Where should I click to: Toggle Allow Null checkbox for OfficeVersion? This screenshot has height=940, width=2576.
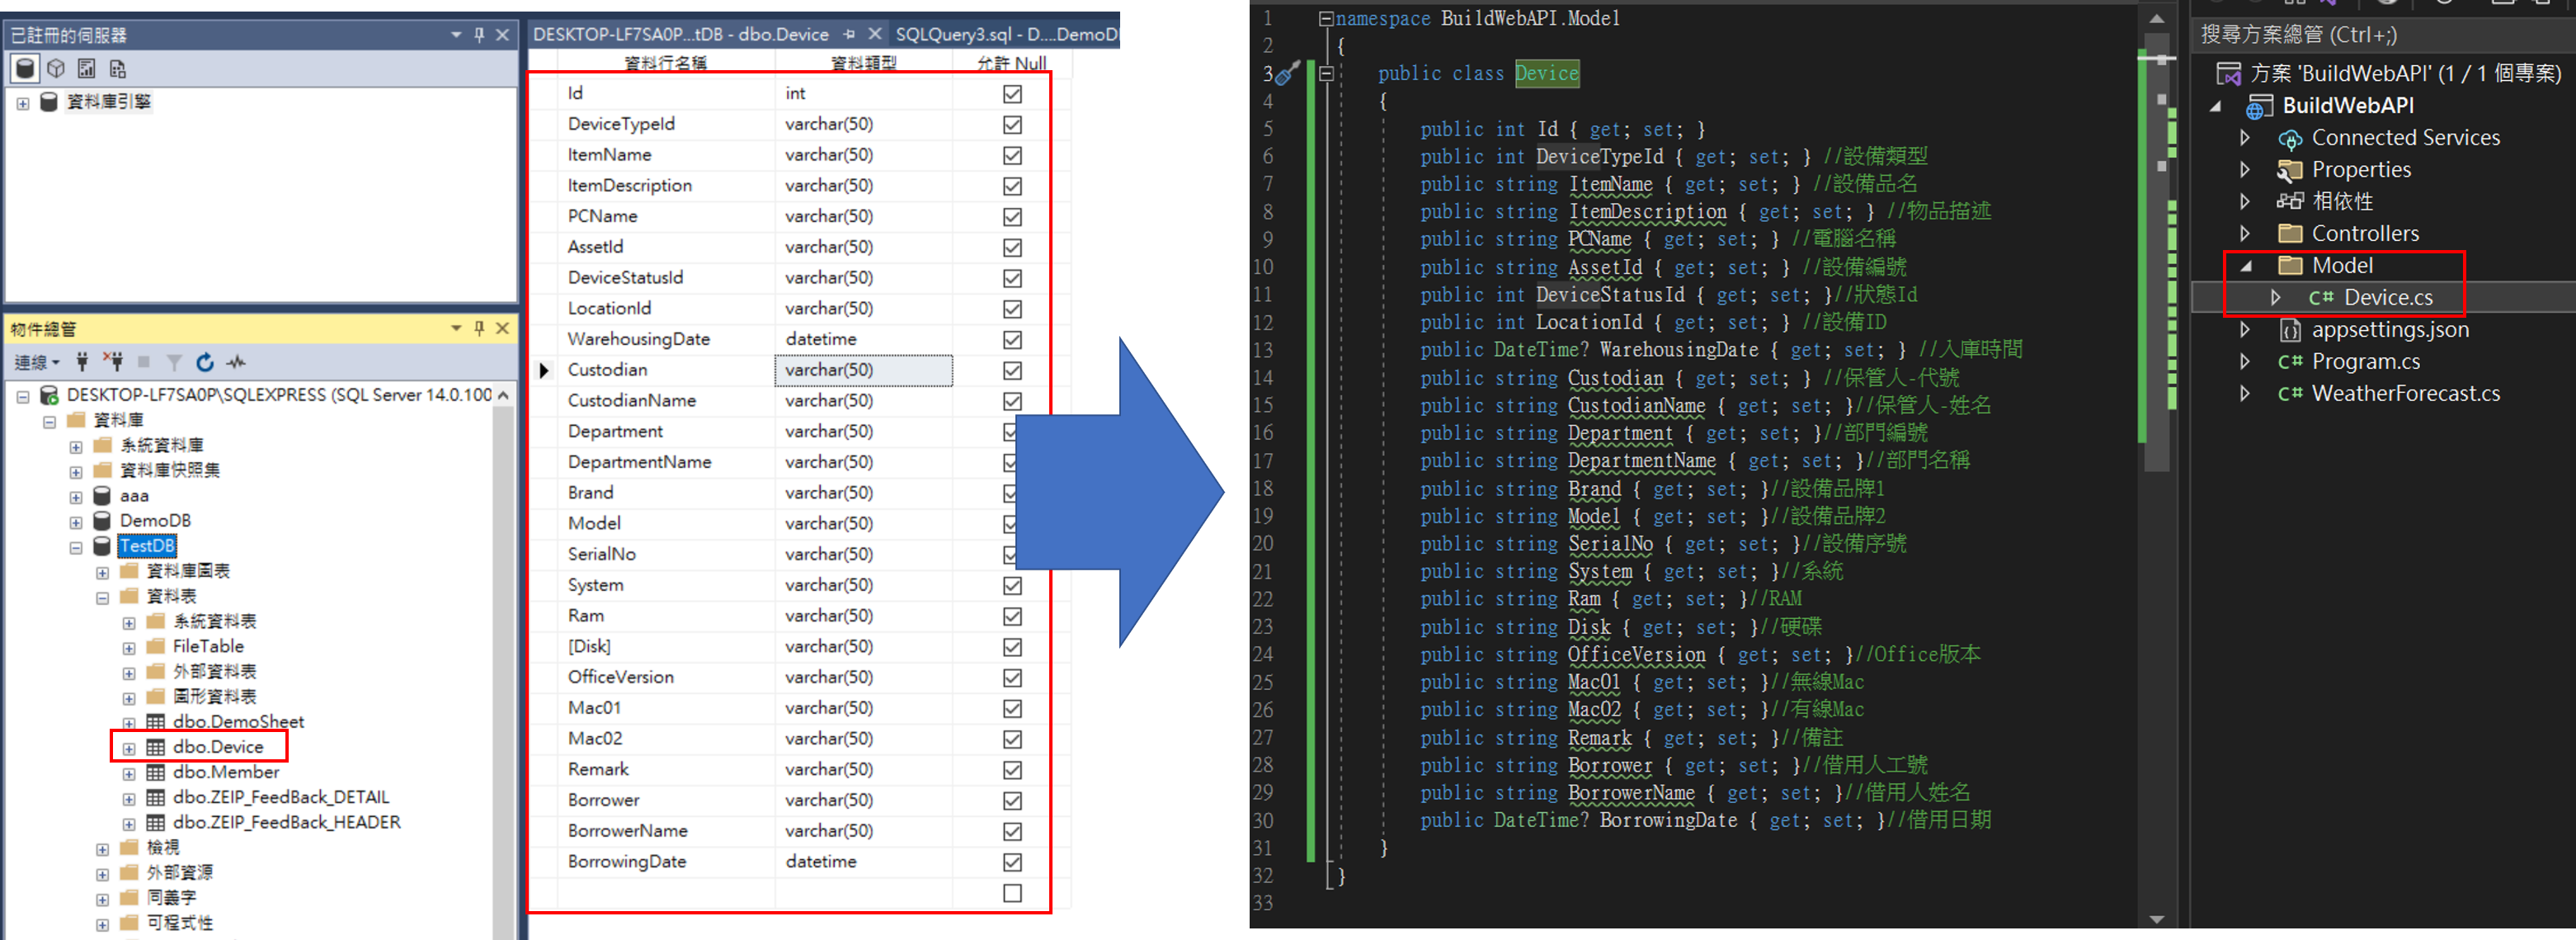point(1012,677)
